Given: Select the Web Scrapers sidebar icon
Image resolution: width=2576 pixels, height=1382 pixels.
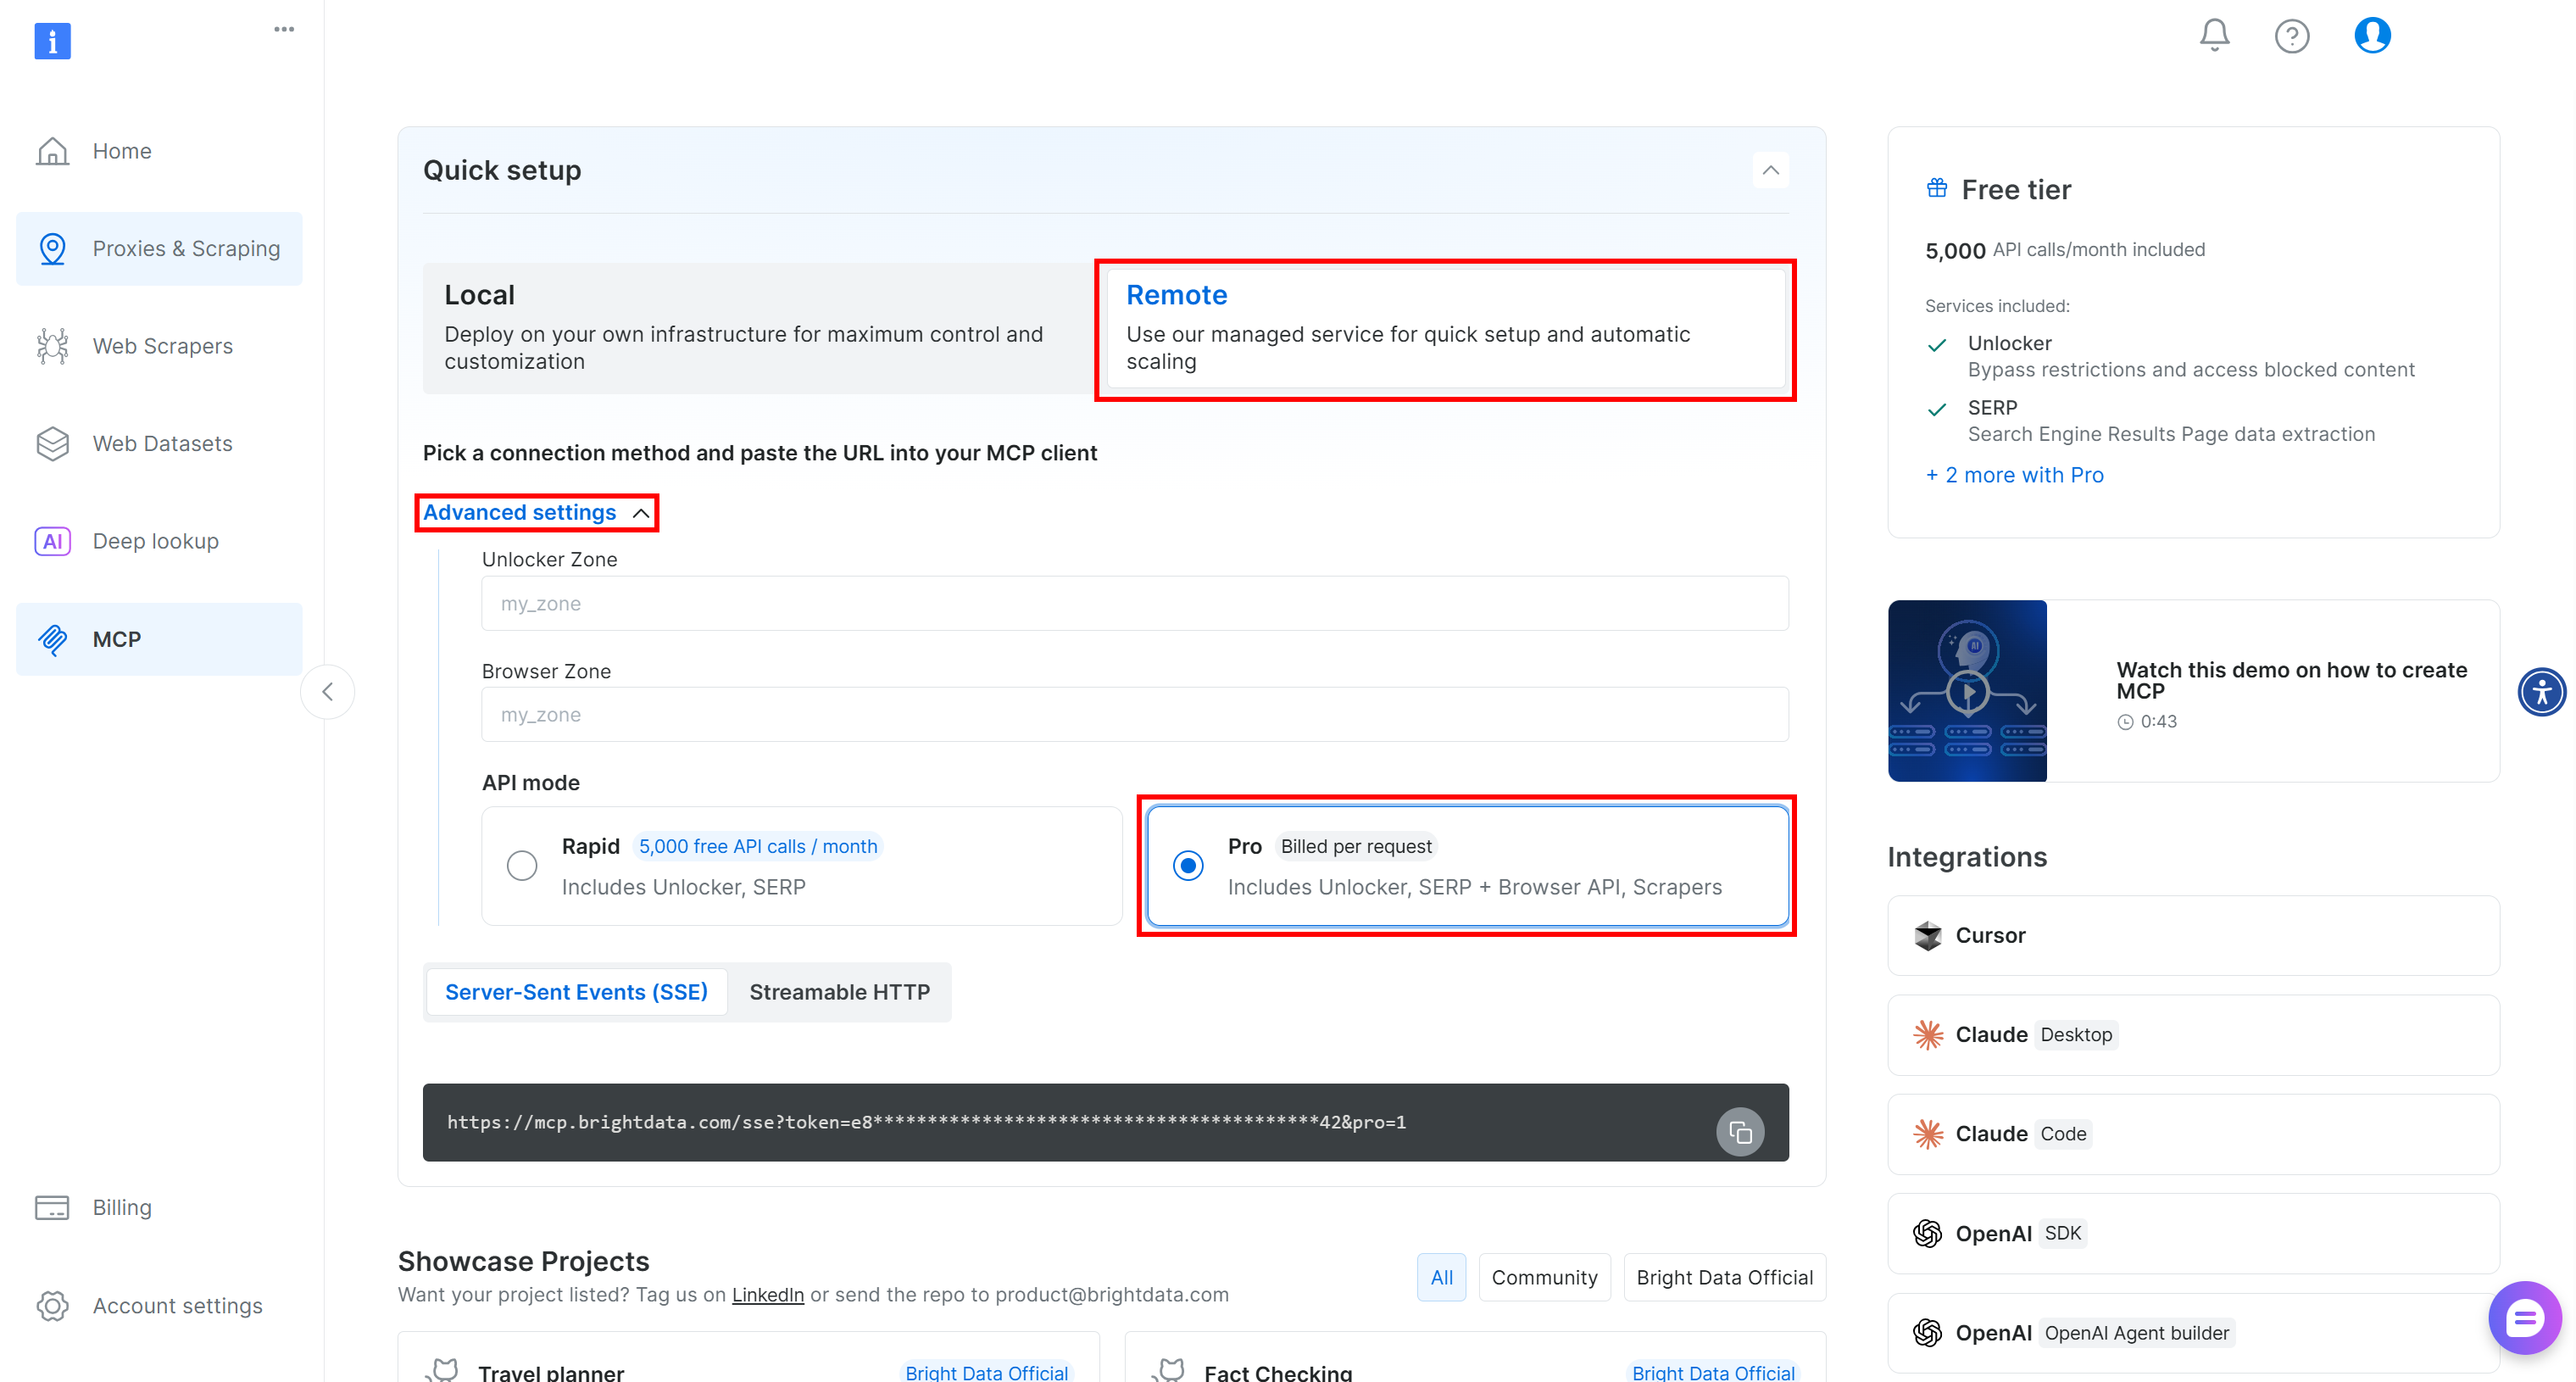Looking at the screenshot, I should [53, 345].
